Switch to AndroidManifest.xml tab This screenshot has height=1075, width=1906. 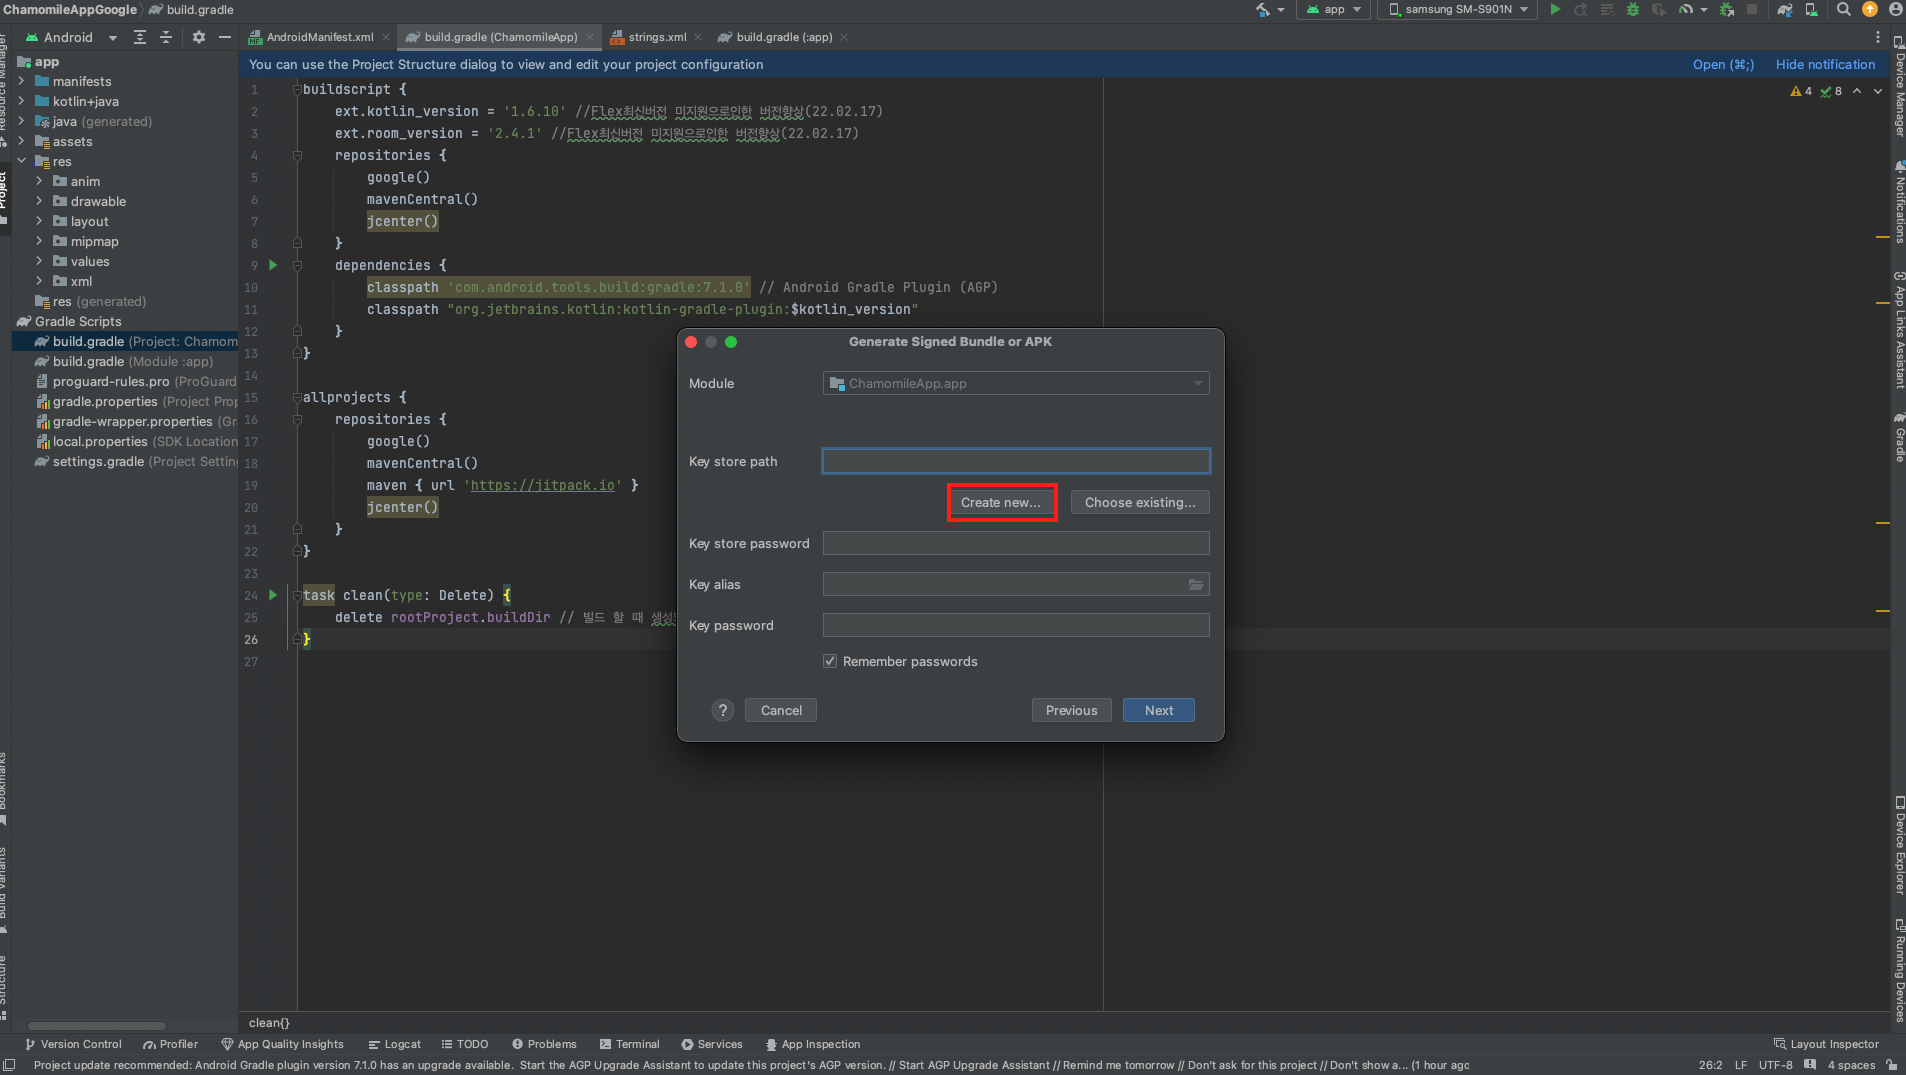319,37
